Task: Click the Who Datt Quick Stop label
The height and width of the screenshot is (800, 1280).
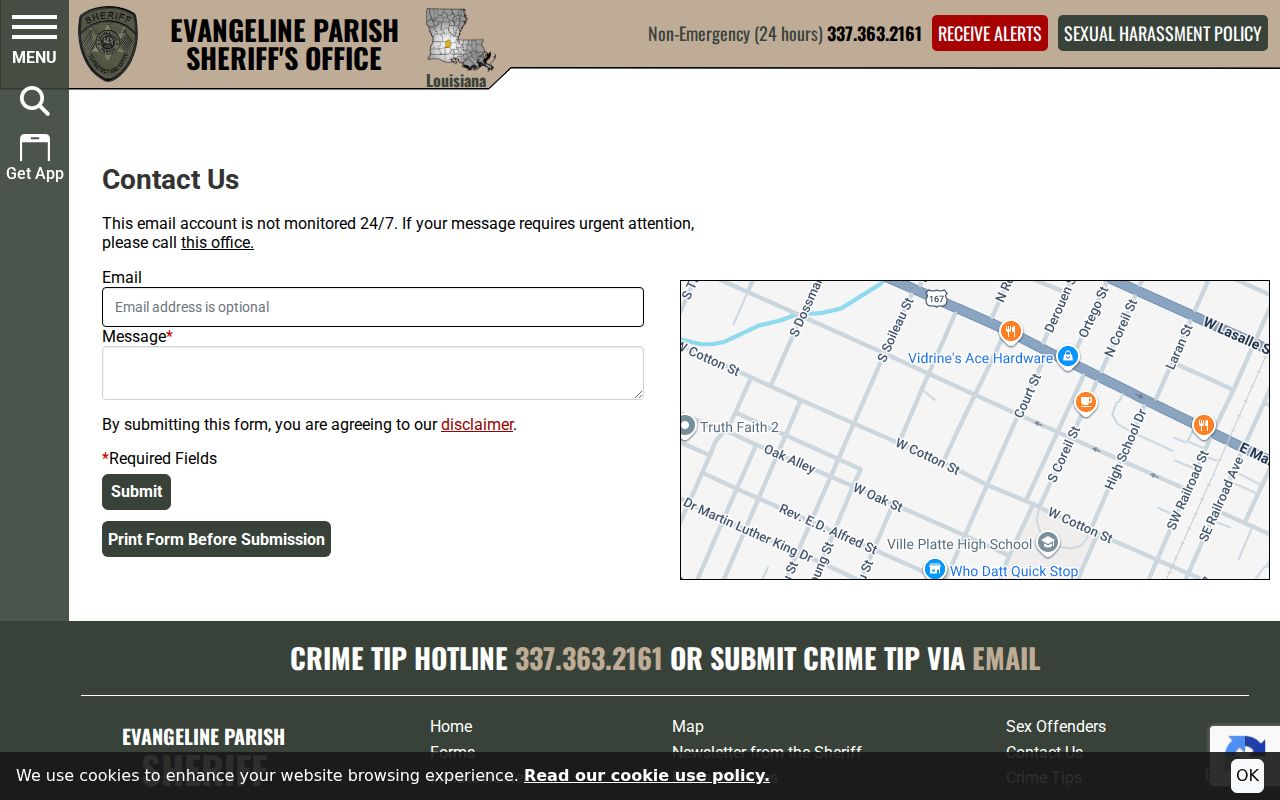Action: [x=1014, y=571]
